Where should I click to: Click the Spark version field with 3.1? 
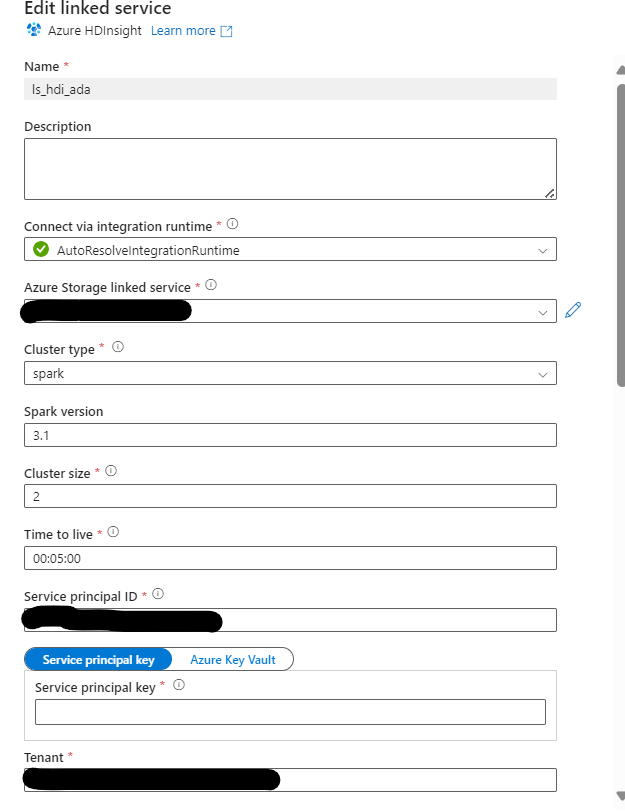pyautogui.click(x=290, y=435)
